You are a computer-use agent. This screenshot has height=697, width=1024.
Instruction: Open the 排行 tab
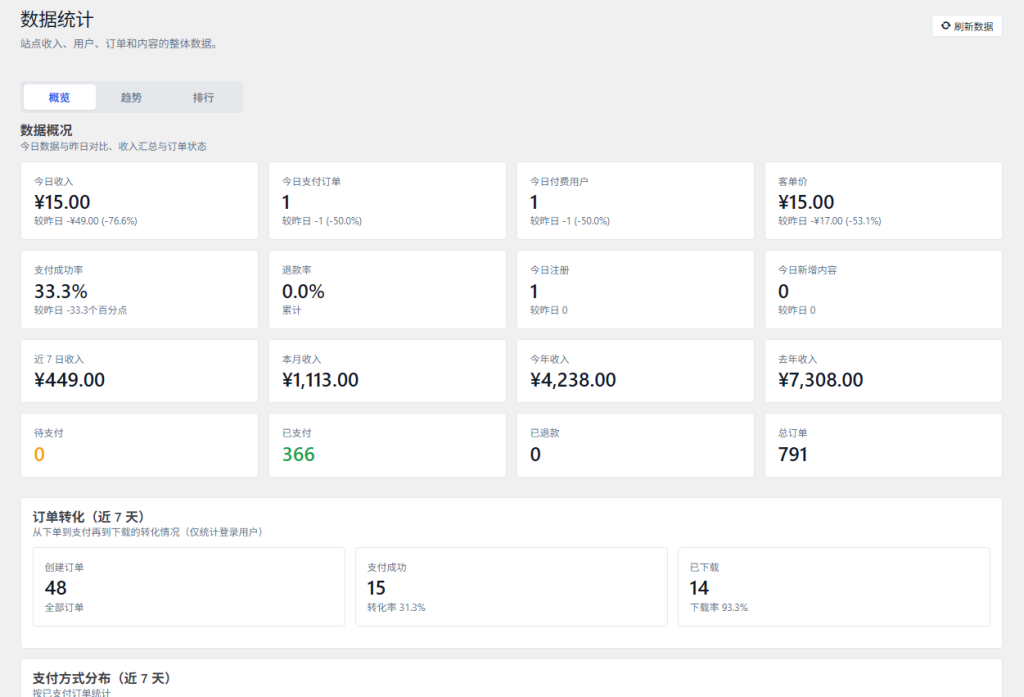point(203,97)
